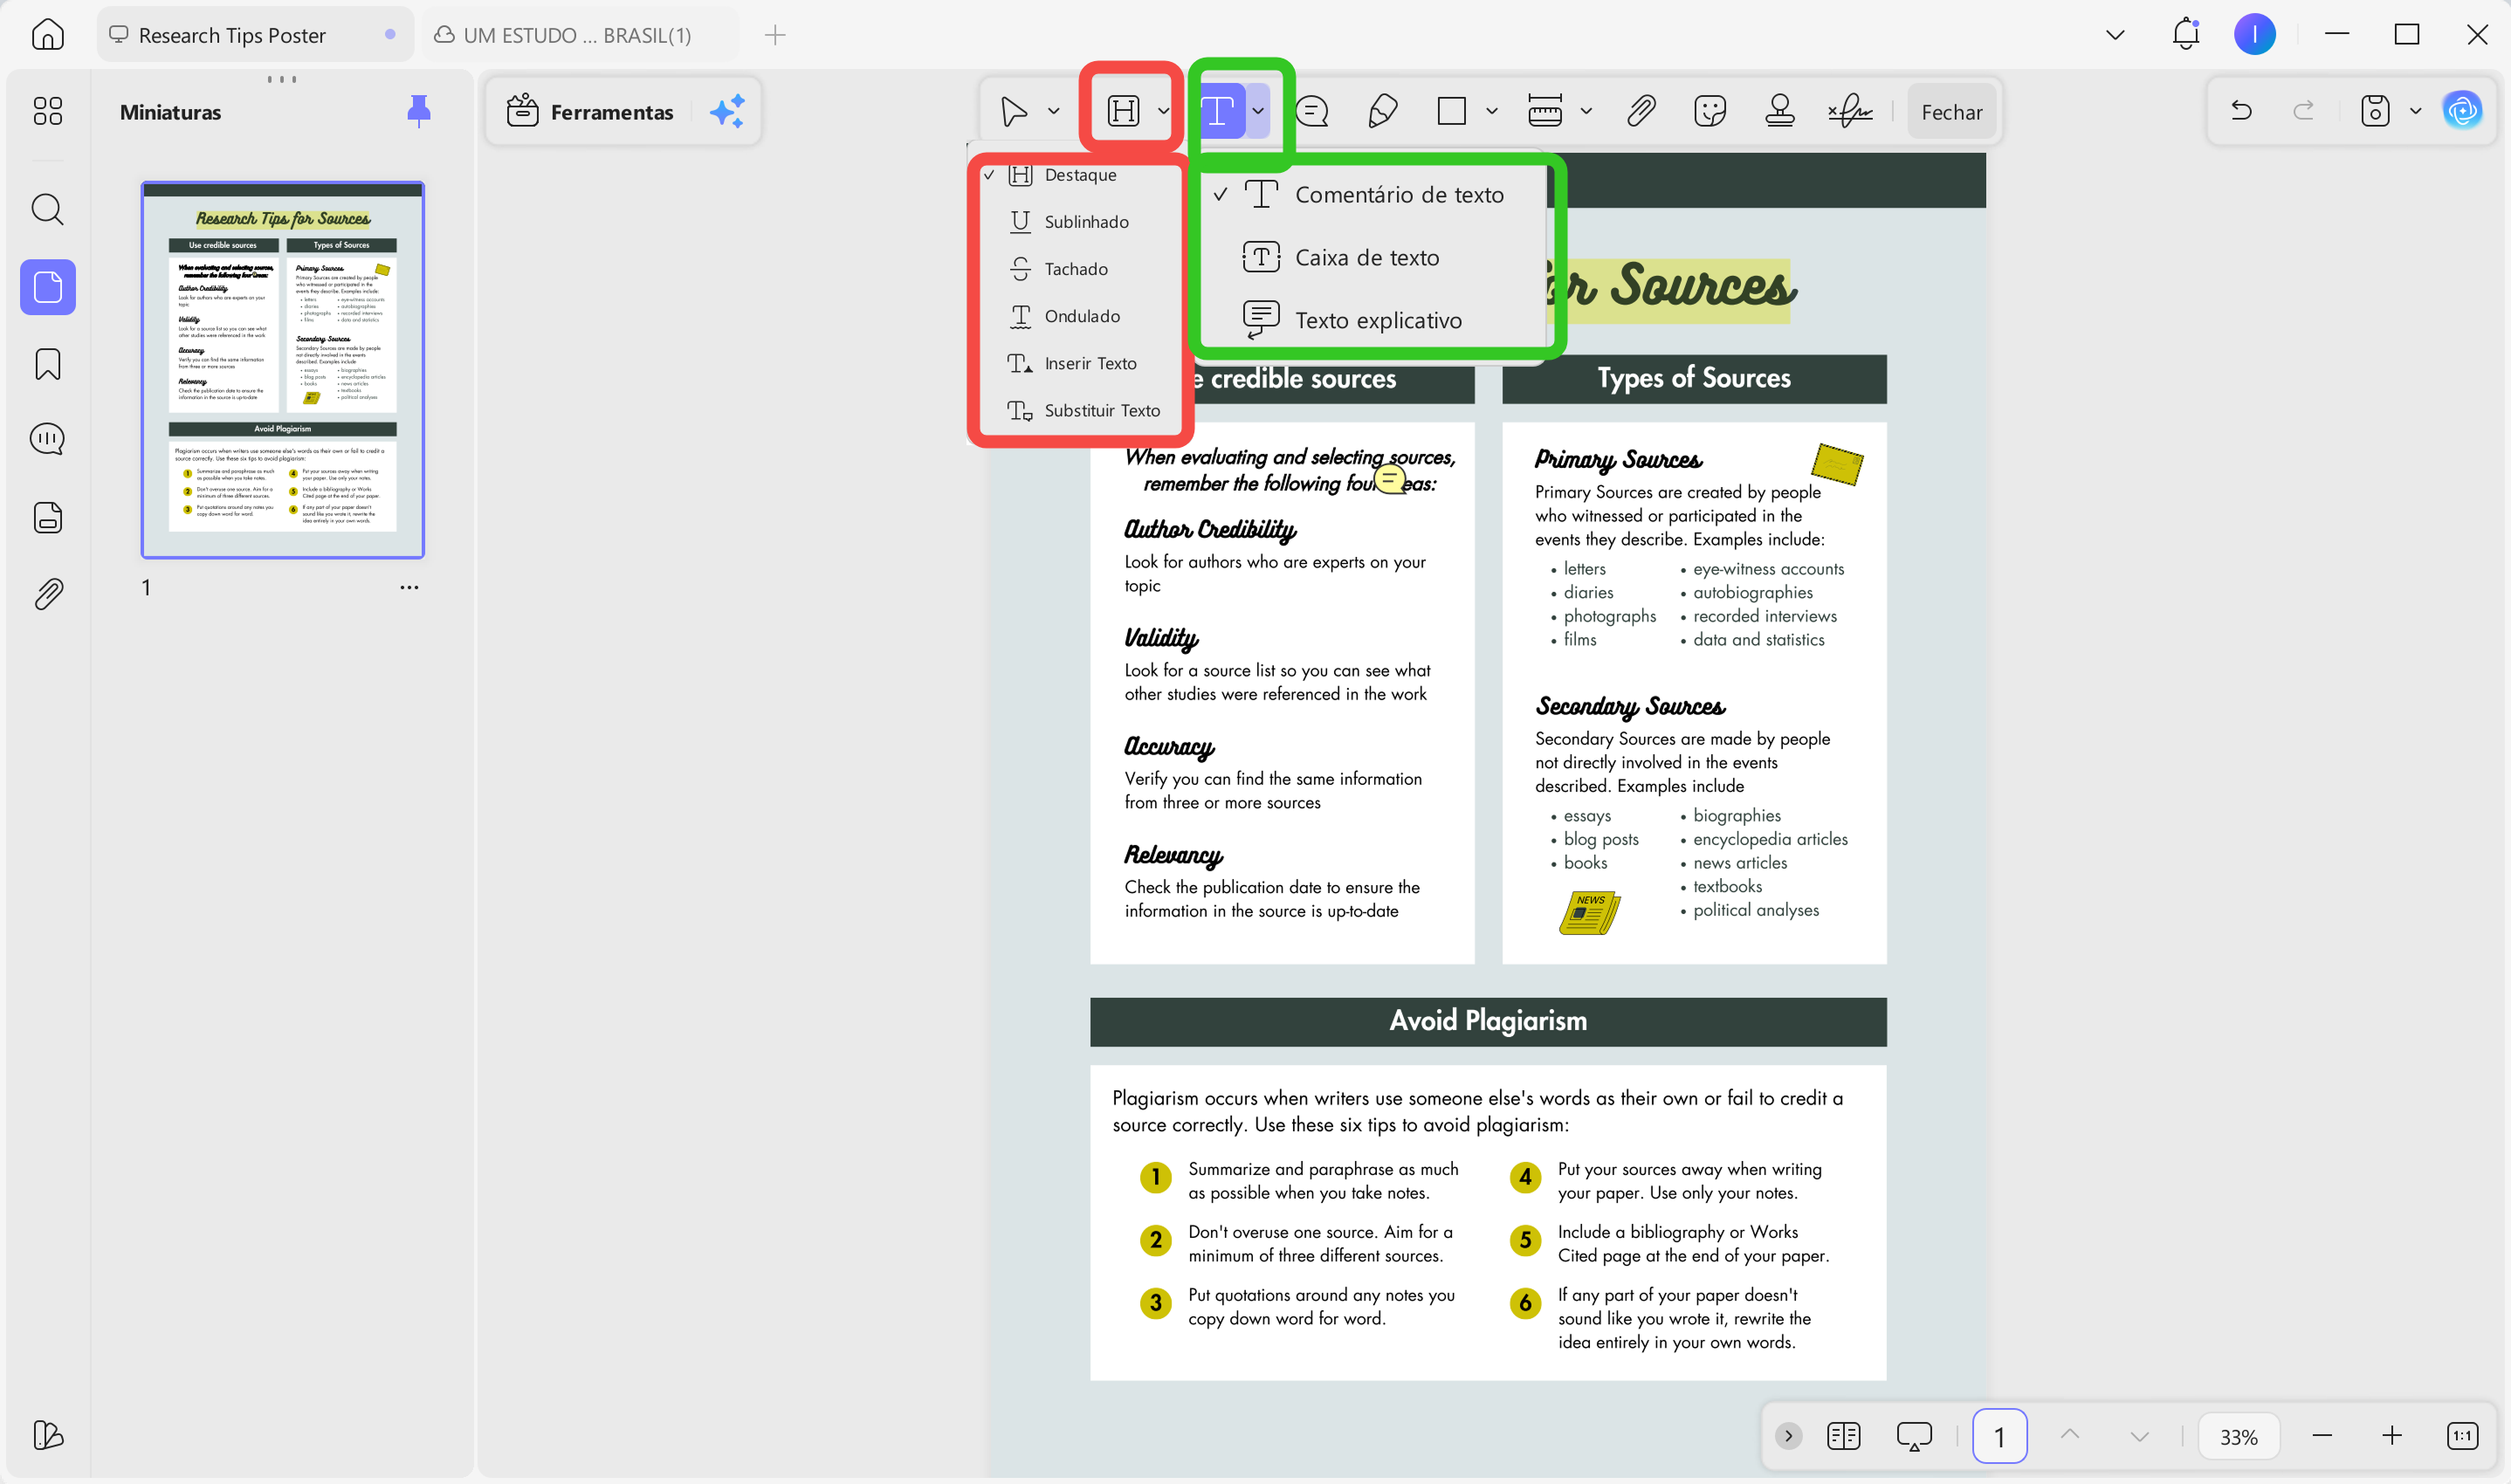2511x1484 pixels.
Task: Switch to UM ESTUDO ... BRASIL(1) tab
Action: (x=580, y=35)
